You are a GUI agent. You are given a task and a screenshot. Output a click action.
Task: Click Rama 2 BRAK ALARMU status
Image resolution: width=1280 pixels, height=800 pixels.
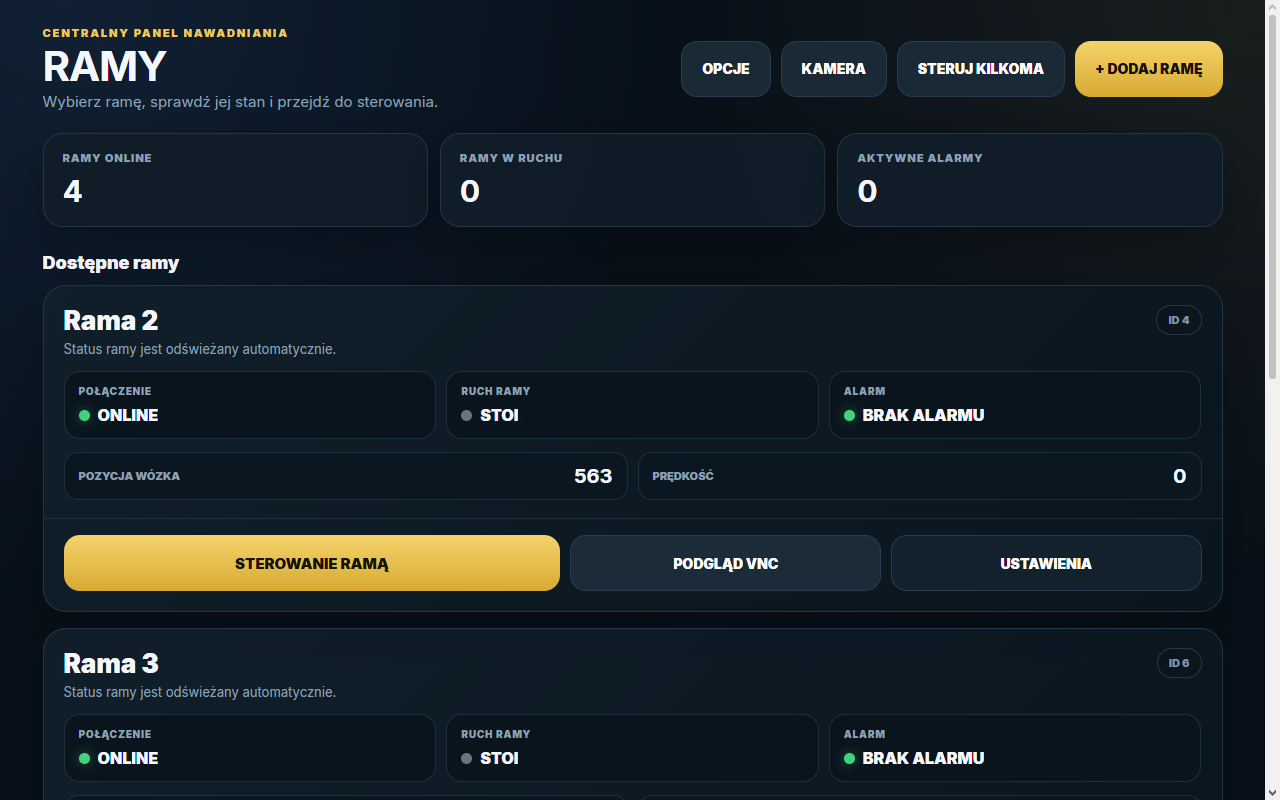coord(1015,405)
